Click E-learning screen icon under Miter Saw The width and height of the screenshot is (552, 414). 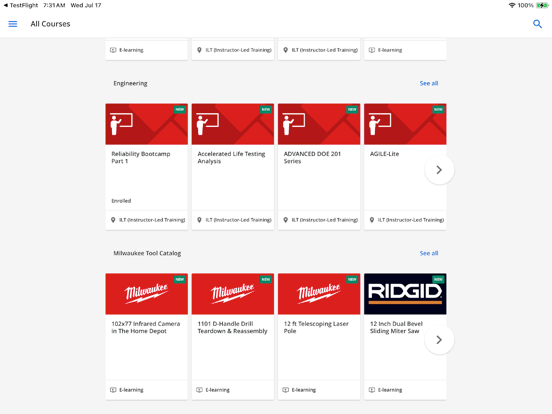pyautogui.click(x=372, y=390)
